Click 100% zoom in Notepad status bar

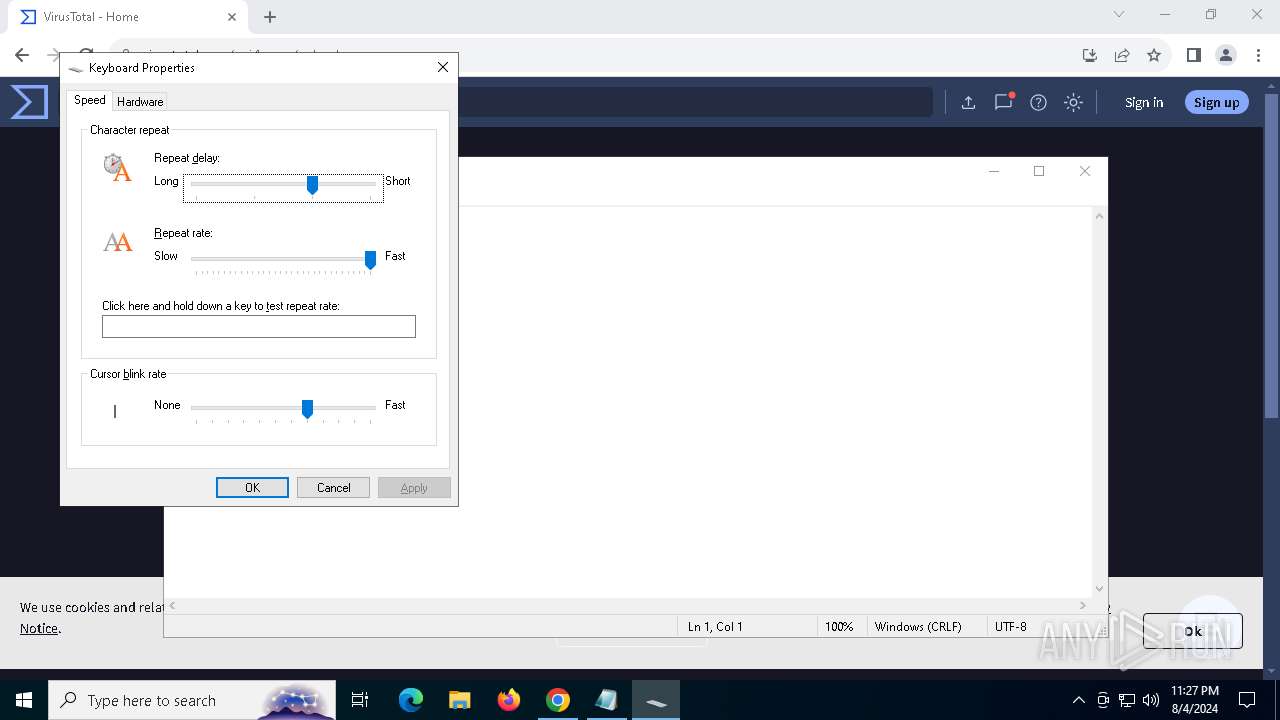pos(839,627)
